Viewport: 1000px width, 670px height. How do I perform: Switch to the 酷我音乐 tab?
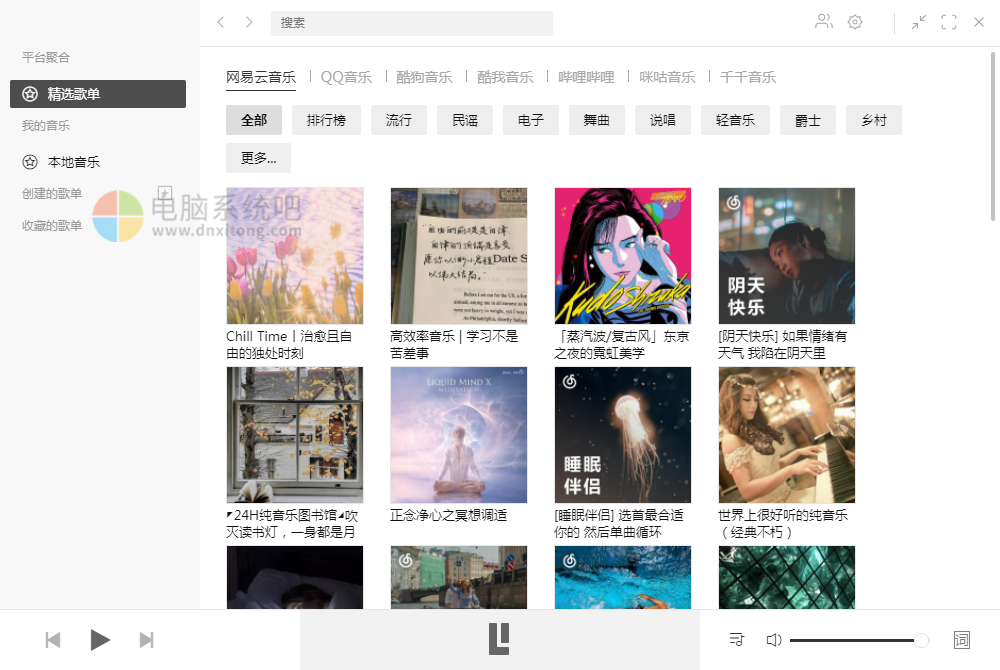coord(505,77)
